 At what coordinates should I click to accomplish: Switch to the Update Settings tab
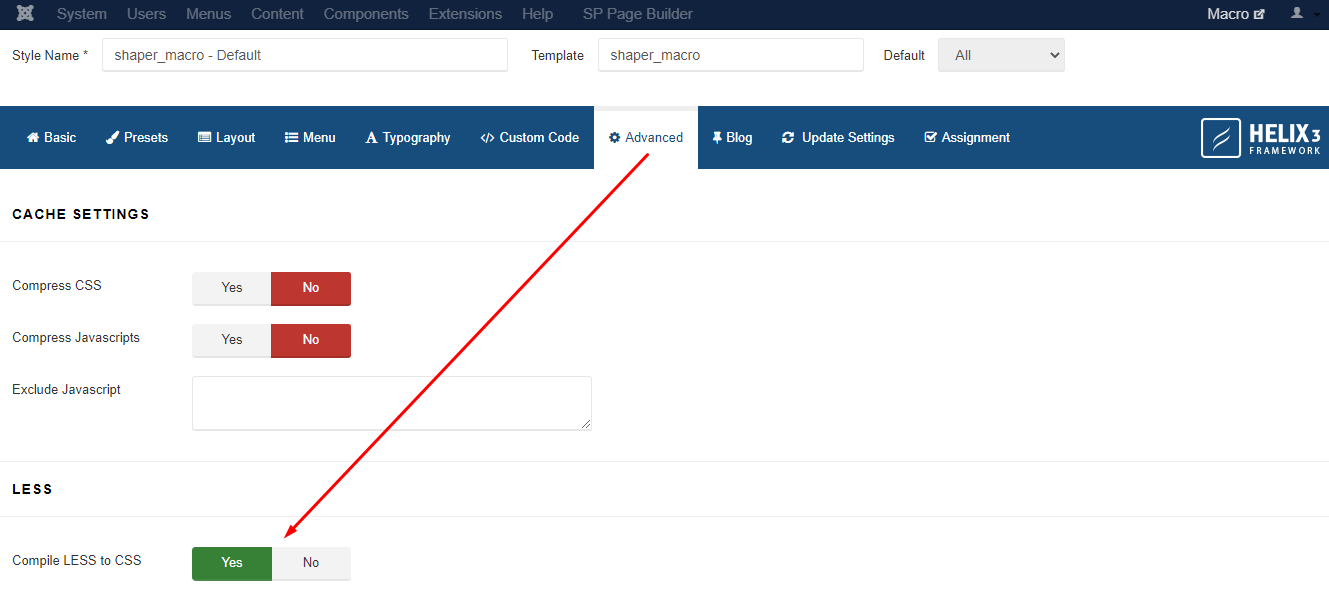point(838,138)
